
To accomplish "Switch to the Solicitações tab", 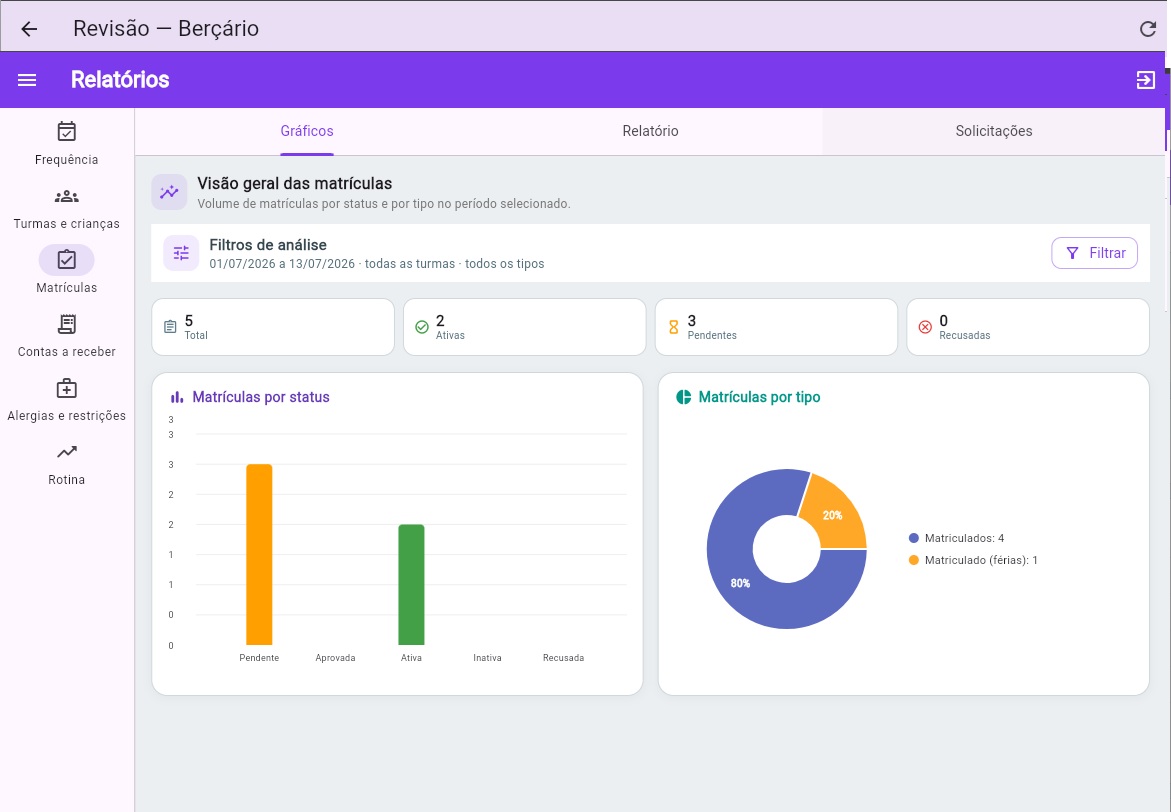I will pos(994,131).
